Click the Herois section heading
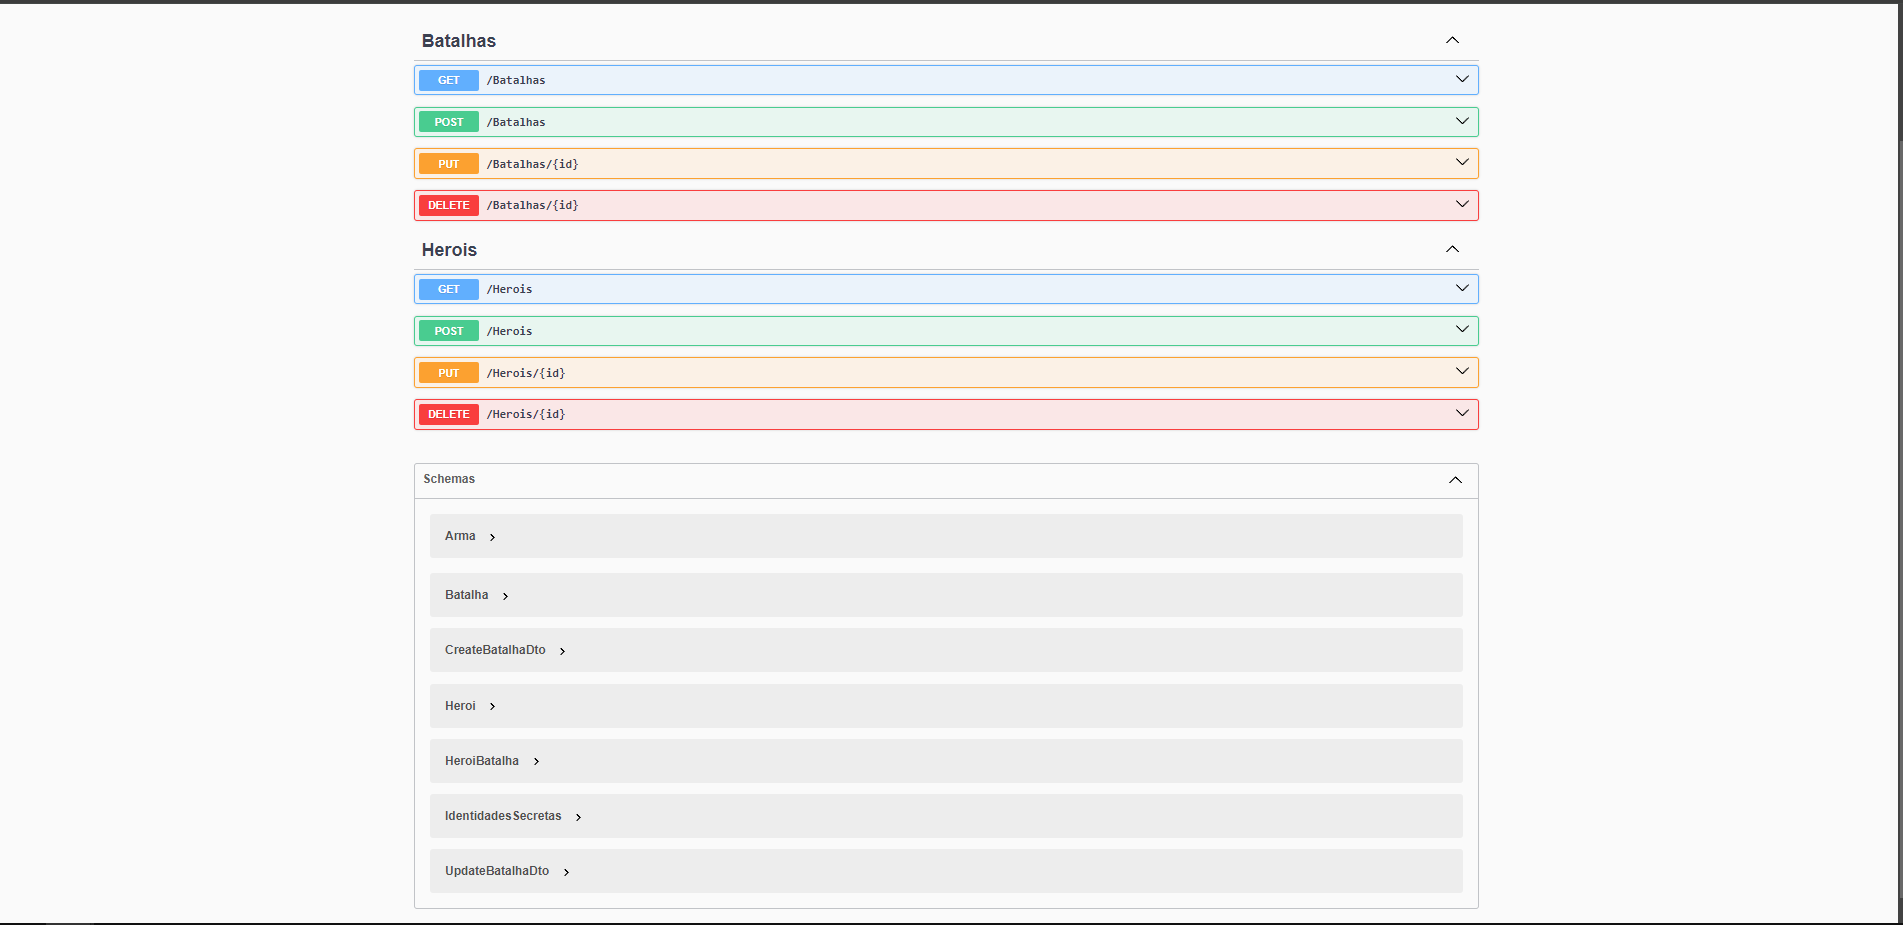Viewport: 1903px width, 925px height. pyautogui.click(x=449, y=250)
